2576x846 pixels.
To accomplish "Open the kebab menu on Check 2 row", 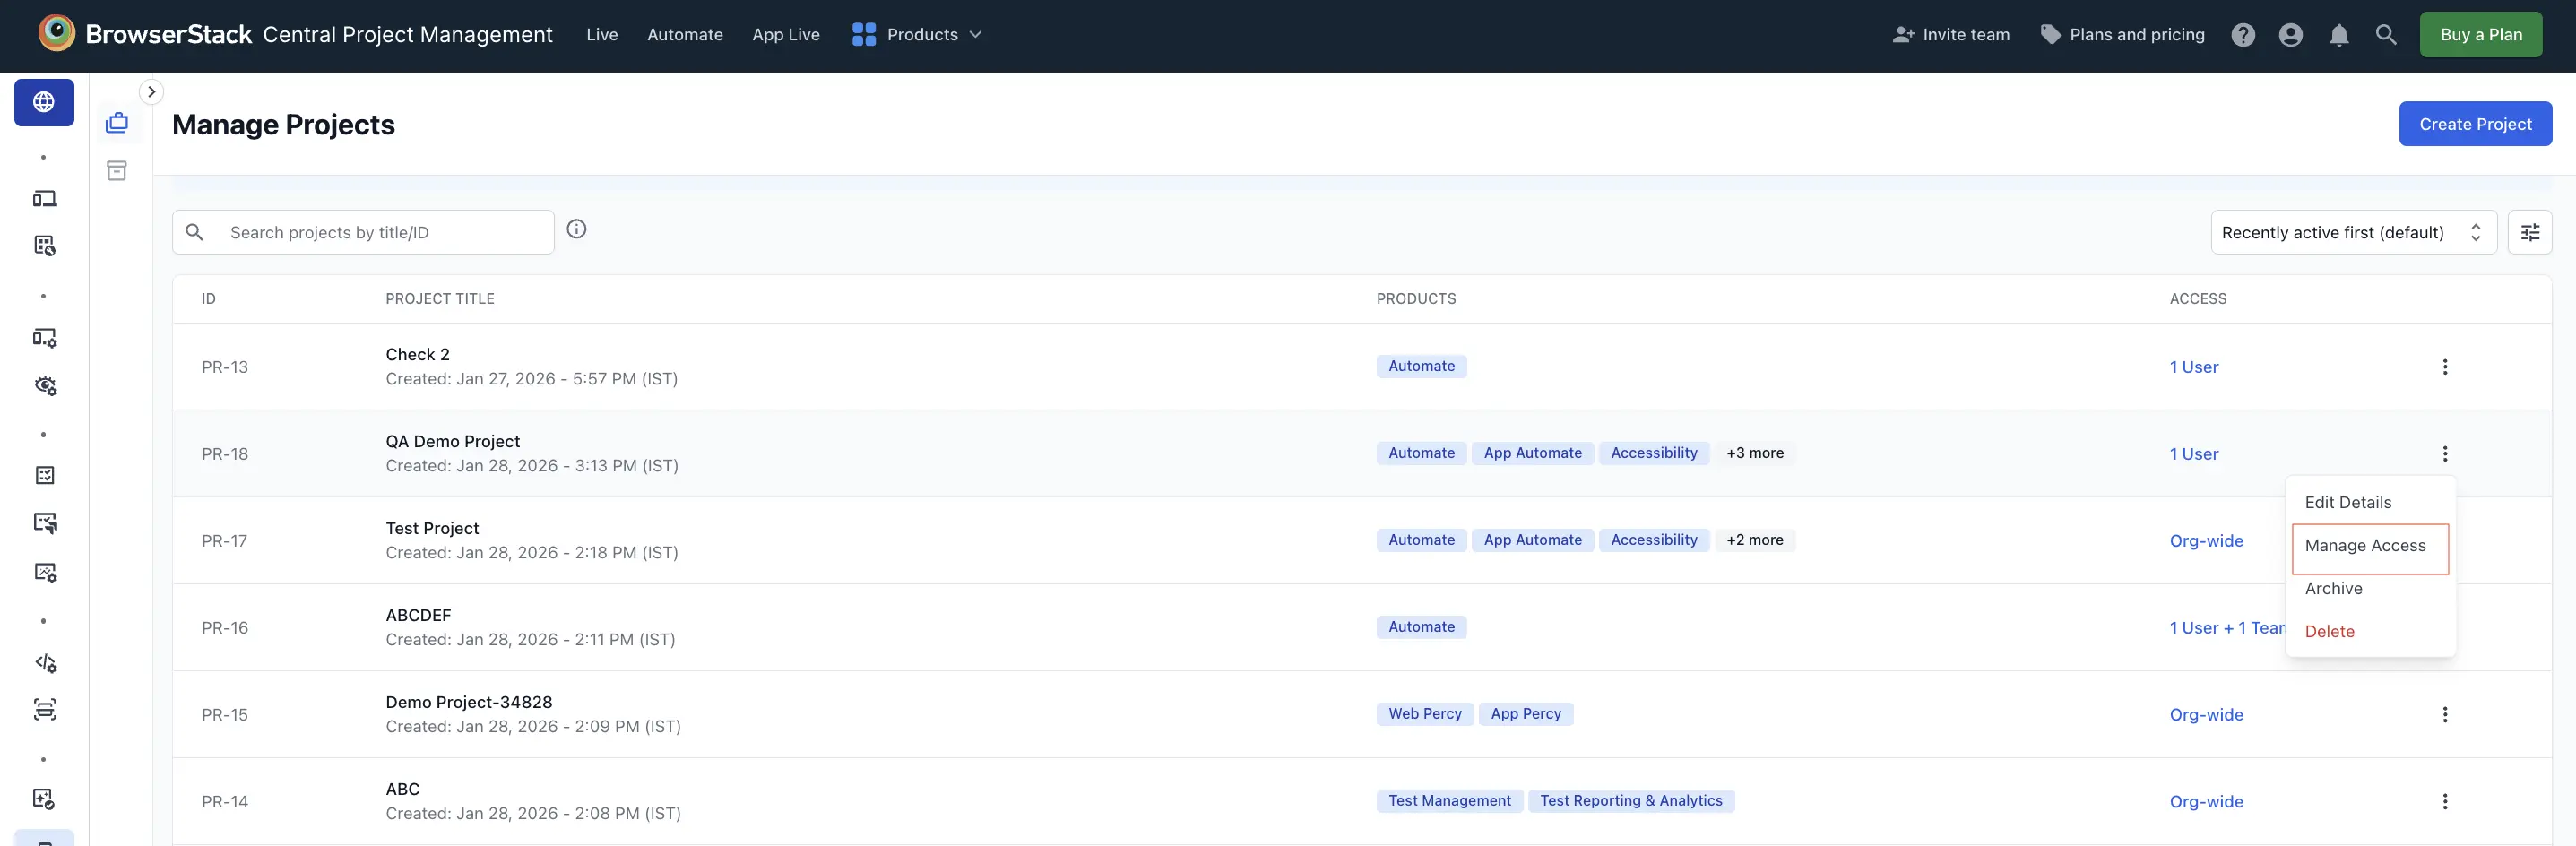I will 2446,367.
